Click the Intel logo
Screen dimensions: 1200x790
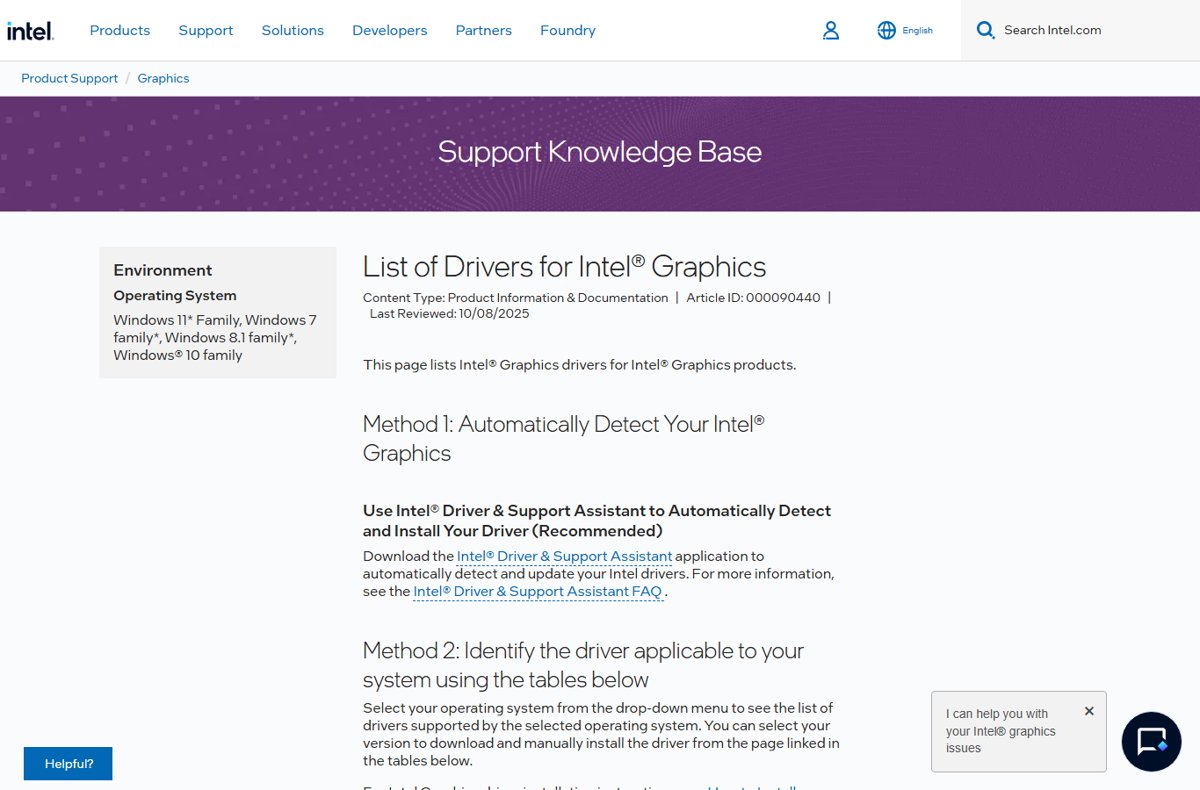[30, 30]
